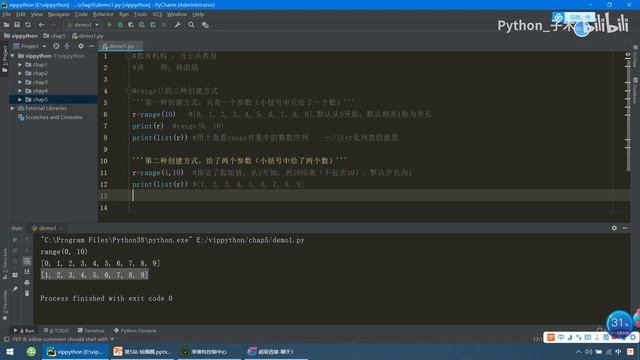The image size is (640, 360).
Task: Open the VCS menu
Action: pos(157,14)
